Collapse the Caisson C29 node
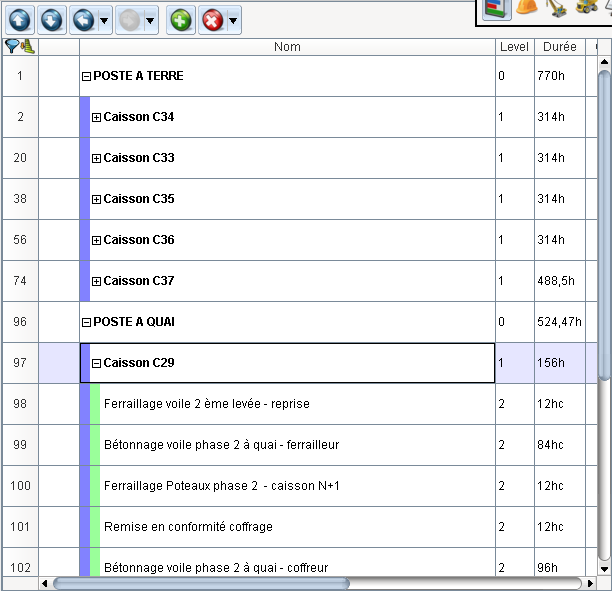Viewport: 612px width, 591px height. pyautogui.click(x=97, y=364)
